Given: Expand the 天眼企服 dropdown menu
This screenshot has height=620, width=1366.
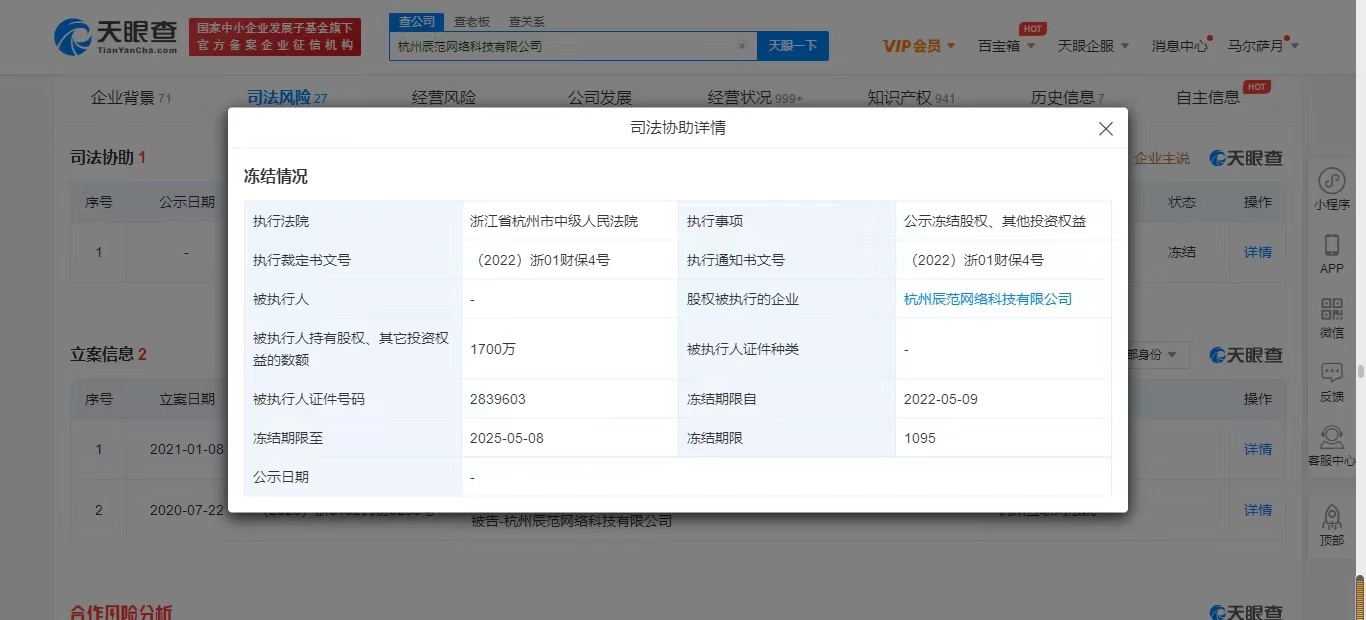Looking at the screenshot, I should 1093,46.
